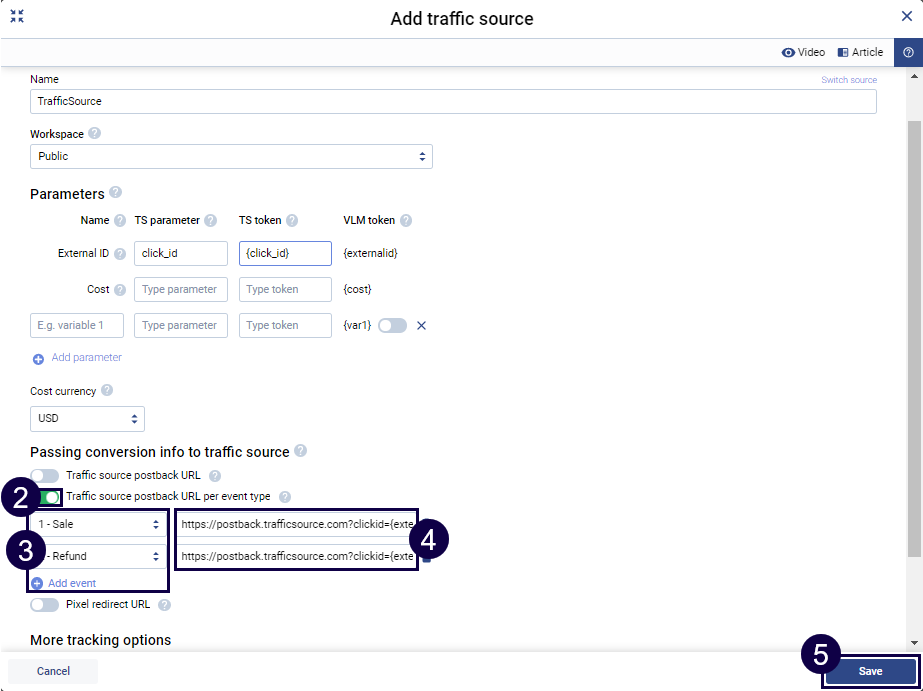Screen dimensions: 923x691
Task: Click help icon next to Cost currency
Action: pos(107,390)
